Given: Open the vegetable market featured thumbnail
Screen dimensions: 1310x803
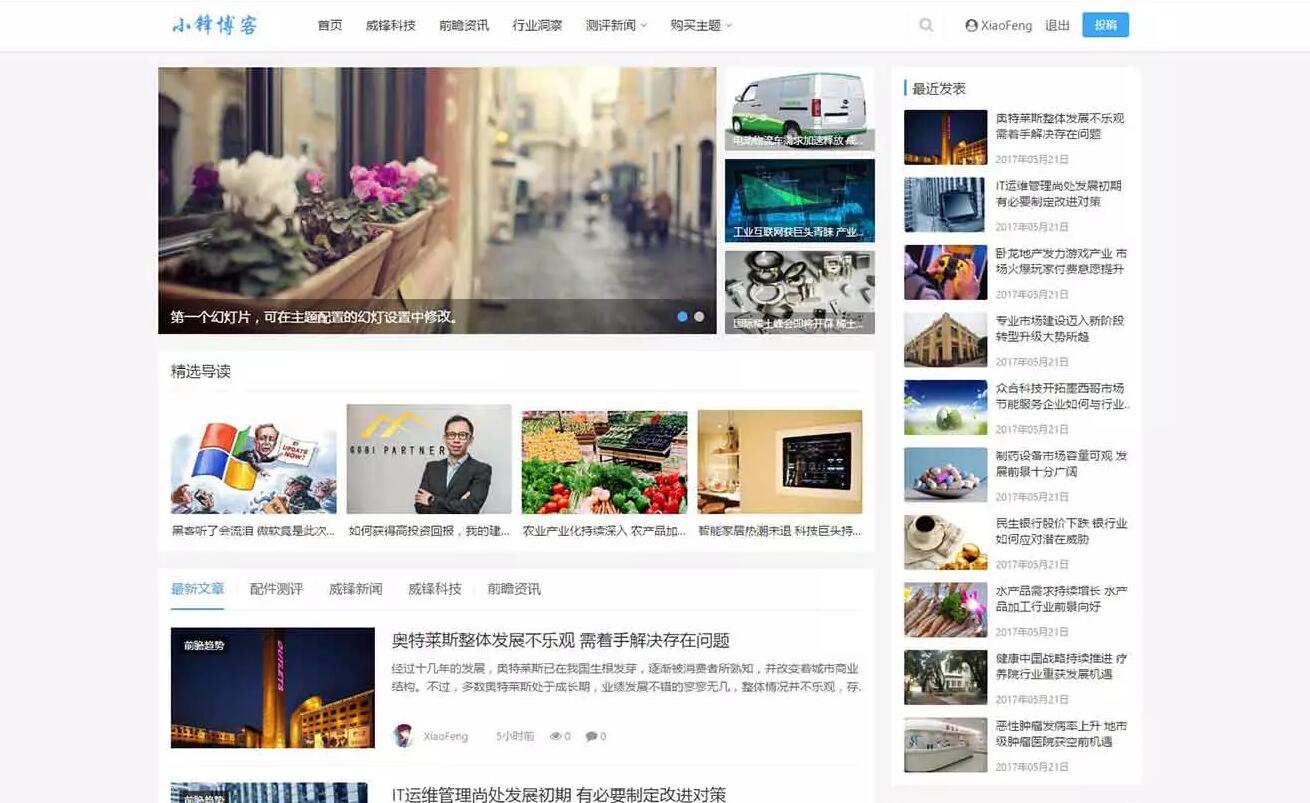Looking at the screenshot, I should tap(604, 462).
